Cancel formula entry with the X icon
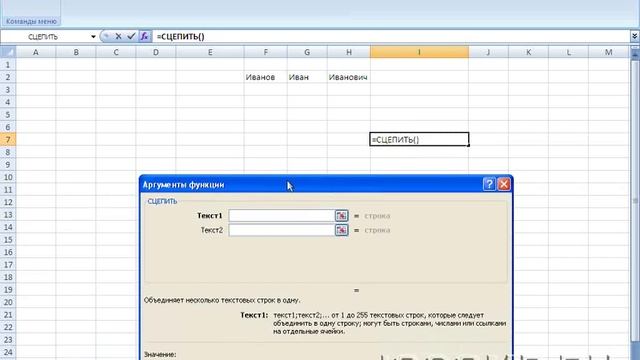Viewport: 640px width, 360px height. 118,36
